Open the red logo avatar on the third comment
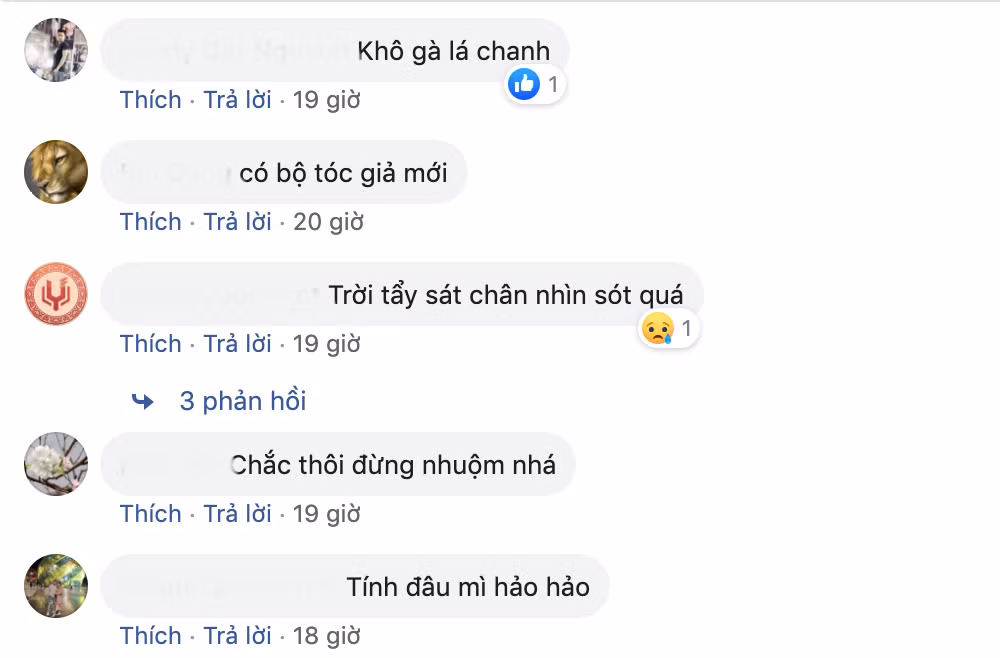This screenshot has width=1000, height=658. point(55,294)
